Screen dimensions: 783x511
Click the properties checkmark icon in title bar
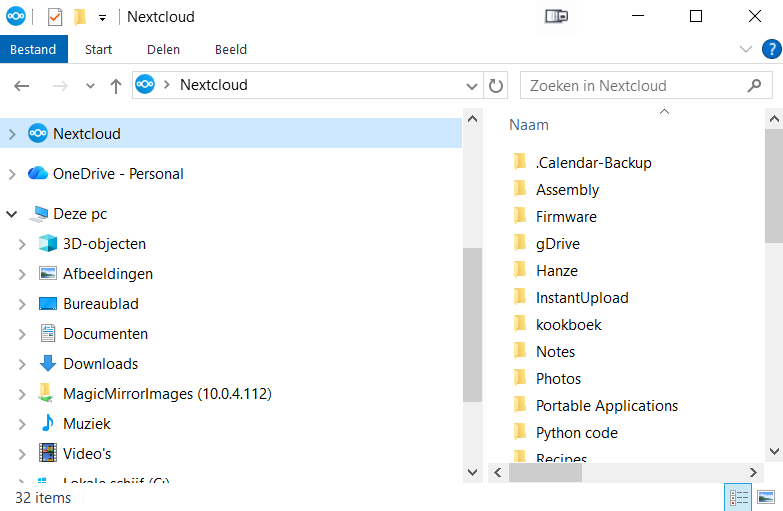(55, 17)
